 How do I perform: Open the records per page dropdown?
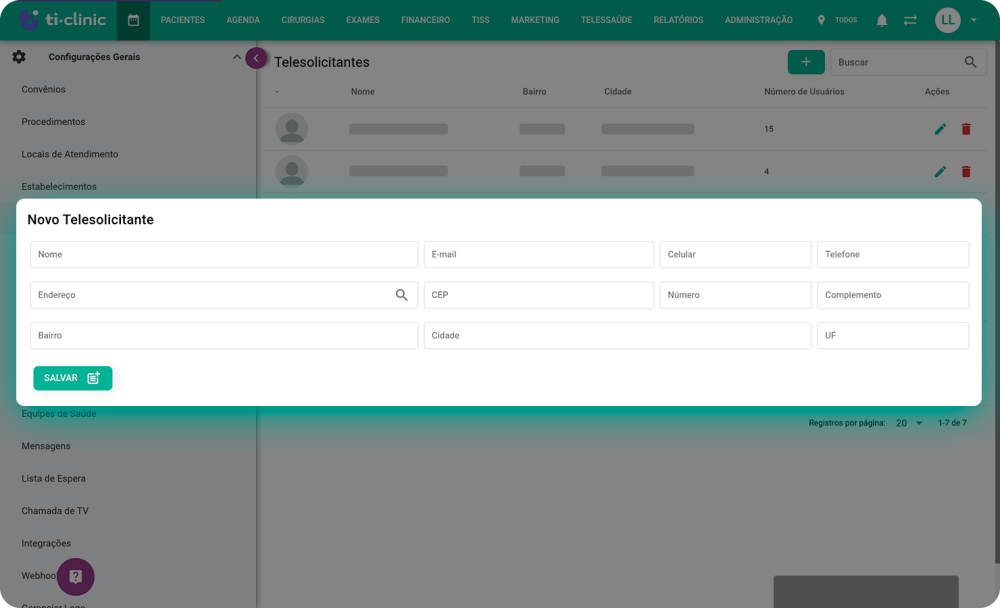click(x=909, y=423)
